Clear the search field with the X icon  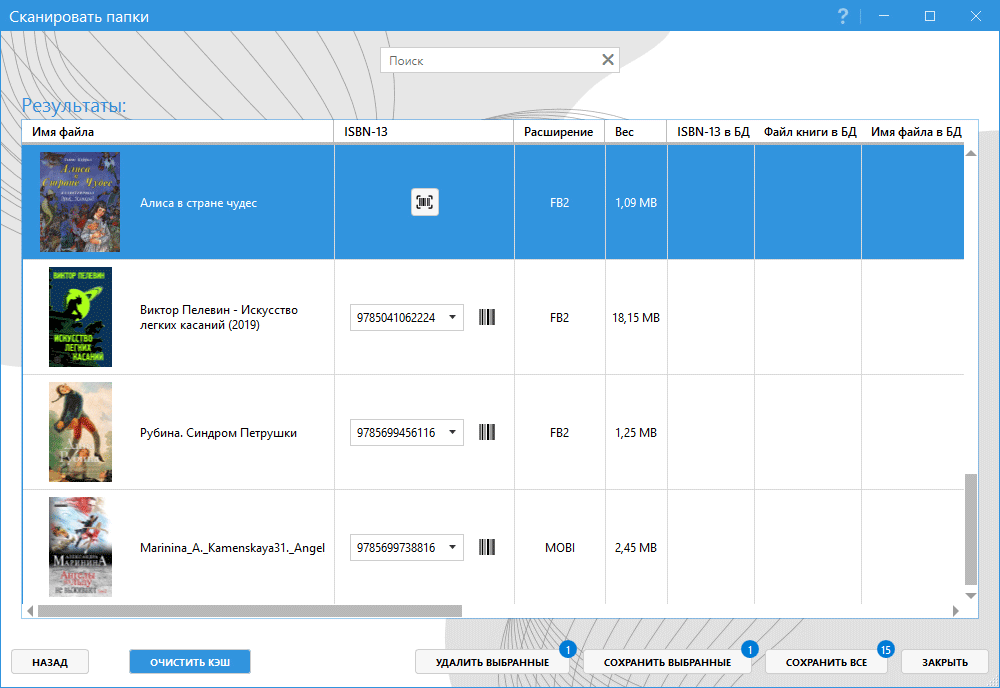coord(607,60)
